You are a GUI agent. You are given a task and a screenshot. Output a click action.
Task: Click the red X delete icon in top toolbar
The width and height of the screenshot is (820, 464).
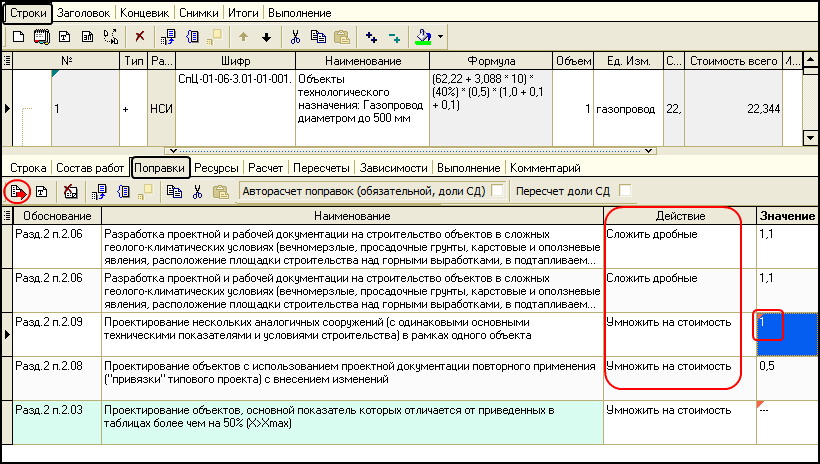click(139, 36)
